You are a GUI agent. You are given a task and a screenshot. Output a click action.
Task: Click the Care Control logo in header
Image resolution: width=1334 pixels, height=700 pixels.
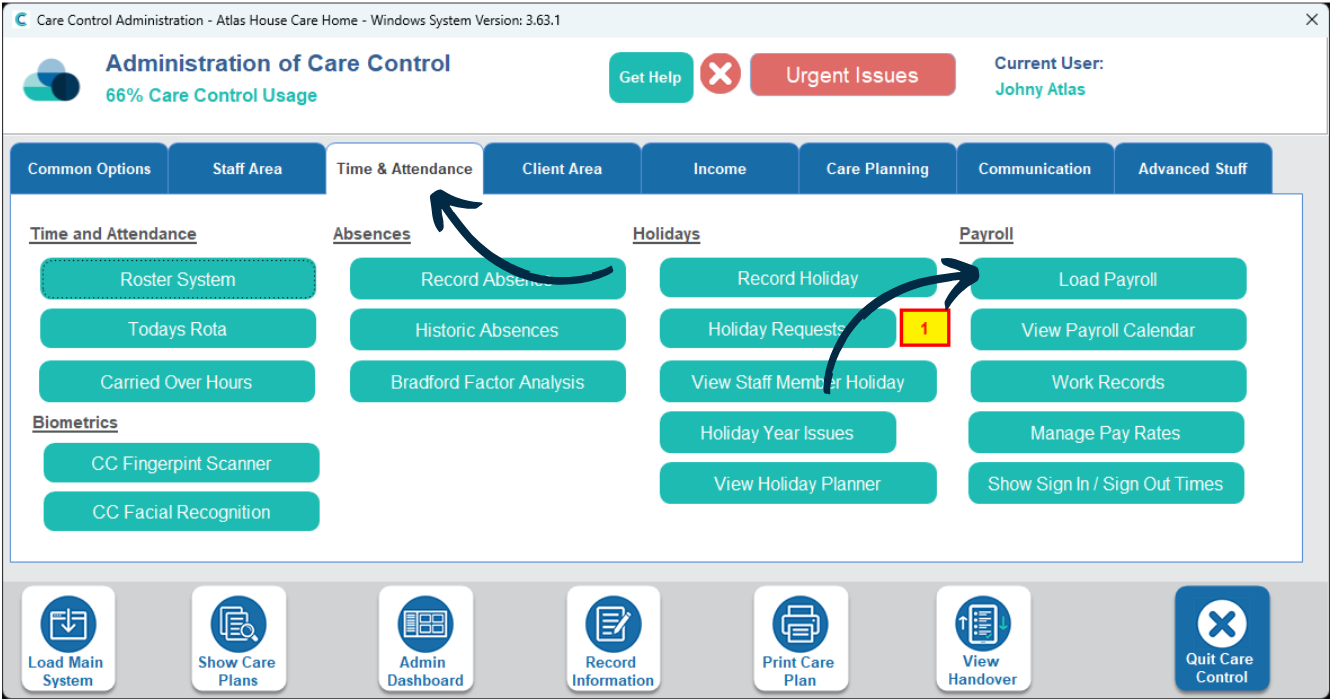click(x=51, y=81)
